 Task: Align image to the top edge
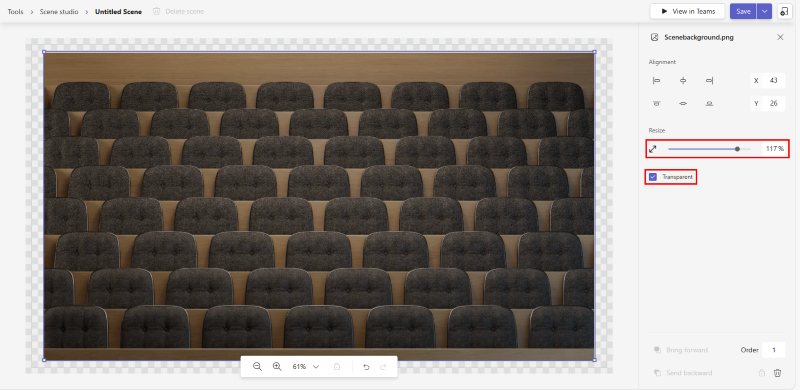pyautogui.click(x=656, y=104)
